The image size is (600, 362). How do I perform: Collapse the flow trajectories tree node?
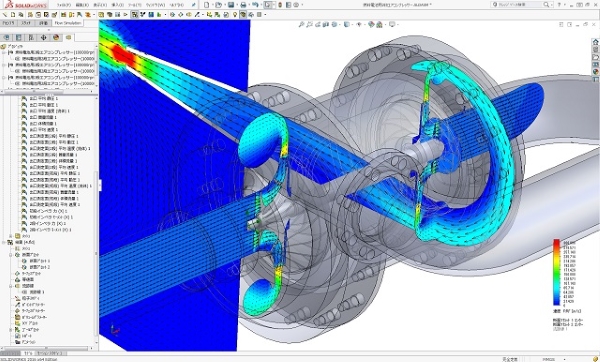11,286
